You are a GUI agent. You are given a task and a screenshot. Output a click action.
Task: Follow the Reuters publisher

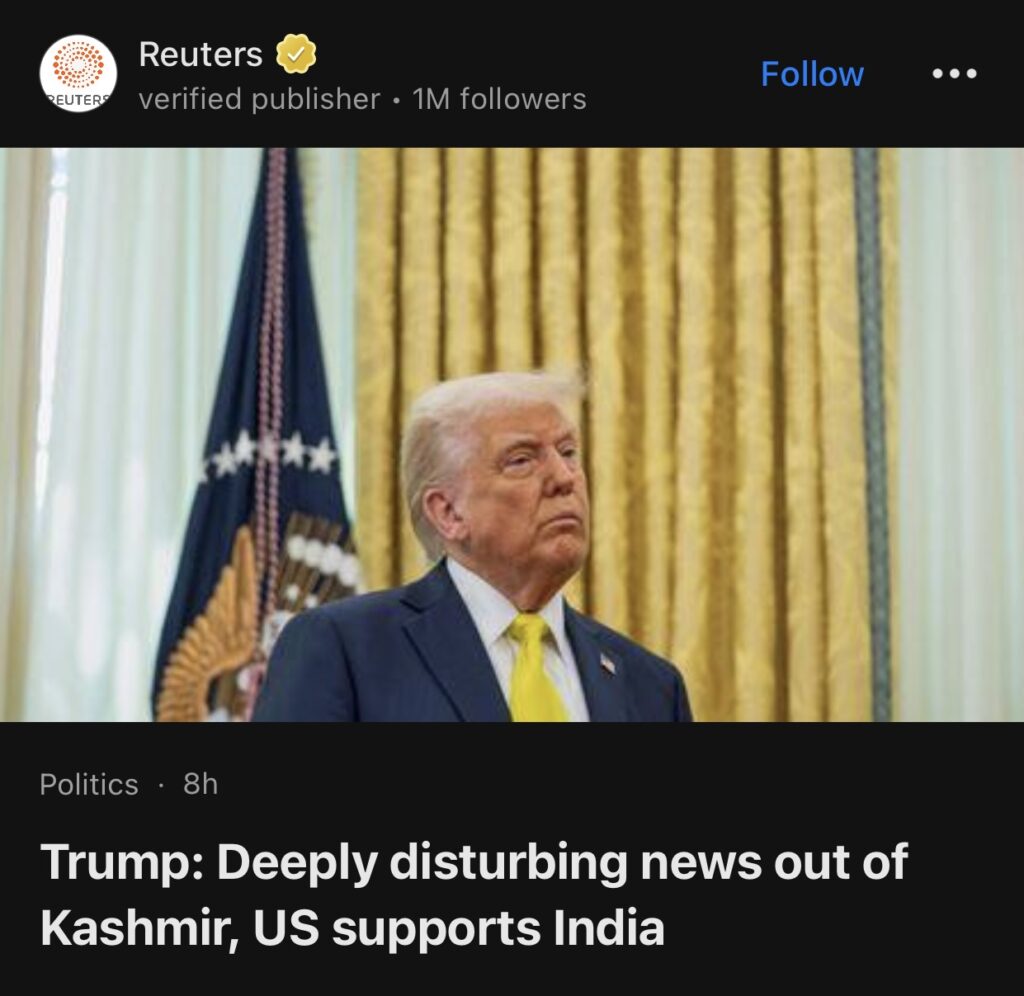click(x=812, y=74)
